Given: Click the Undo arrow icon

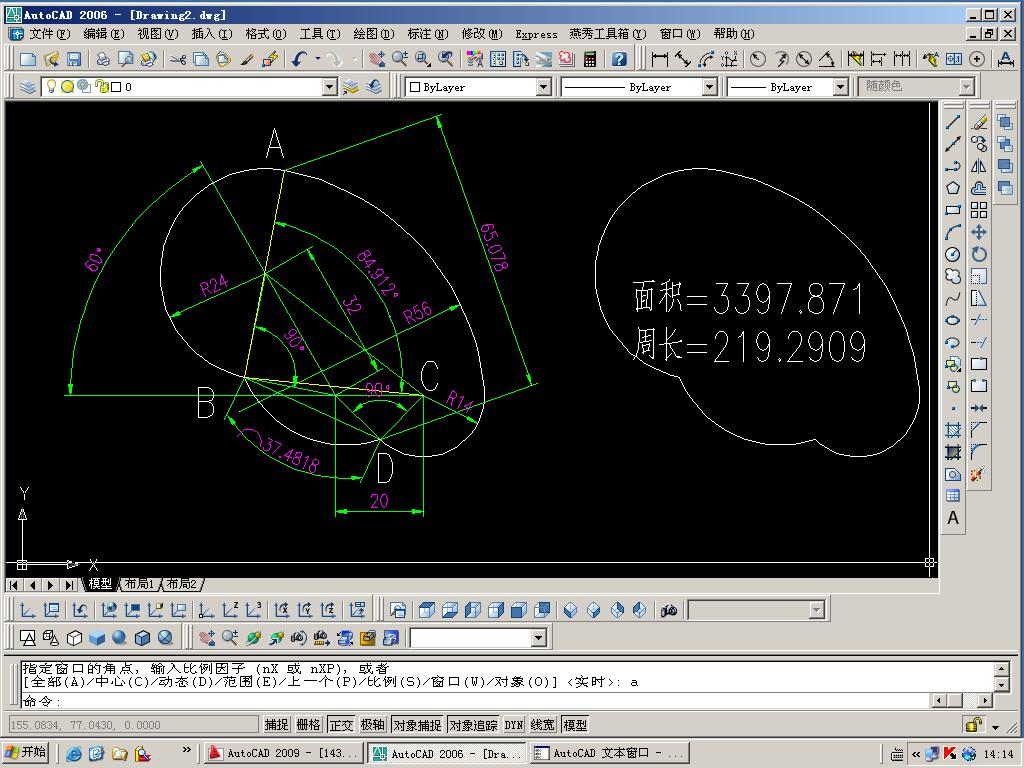Looking at the screenshot, I should pyautogui.click(x=299, y=59).
